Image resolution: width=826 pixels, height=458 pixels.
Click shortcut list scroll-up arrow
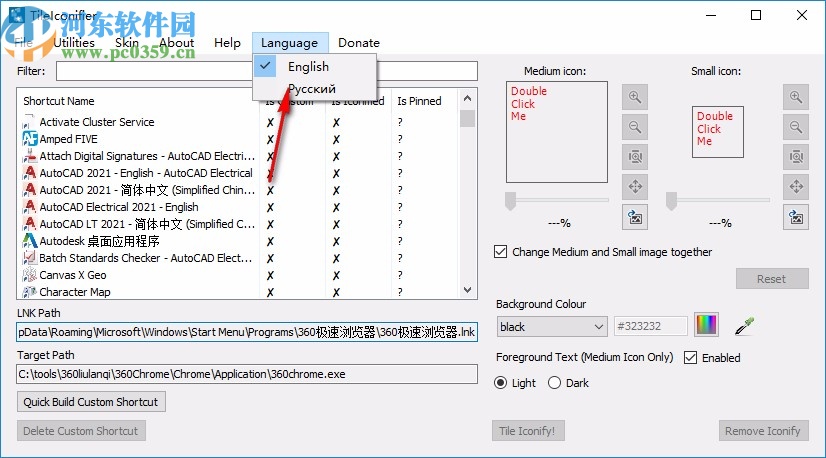tap(467, 99)
